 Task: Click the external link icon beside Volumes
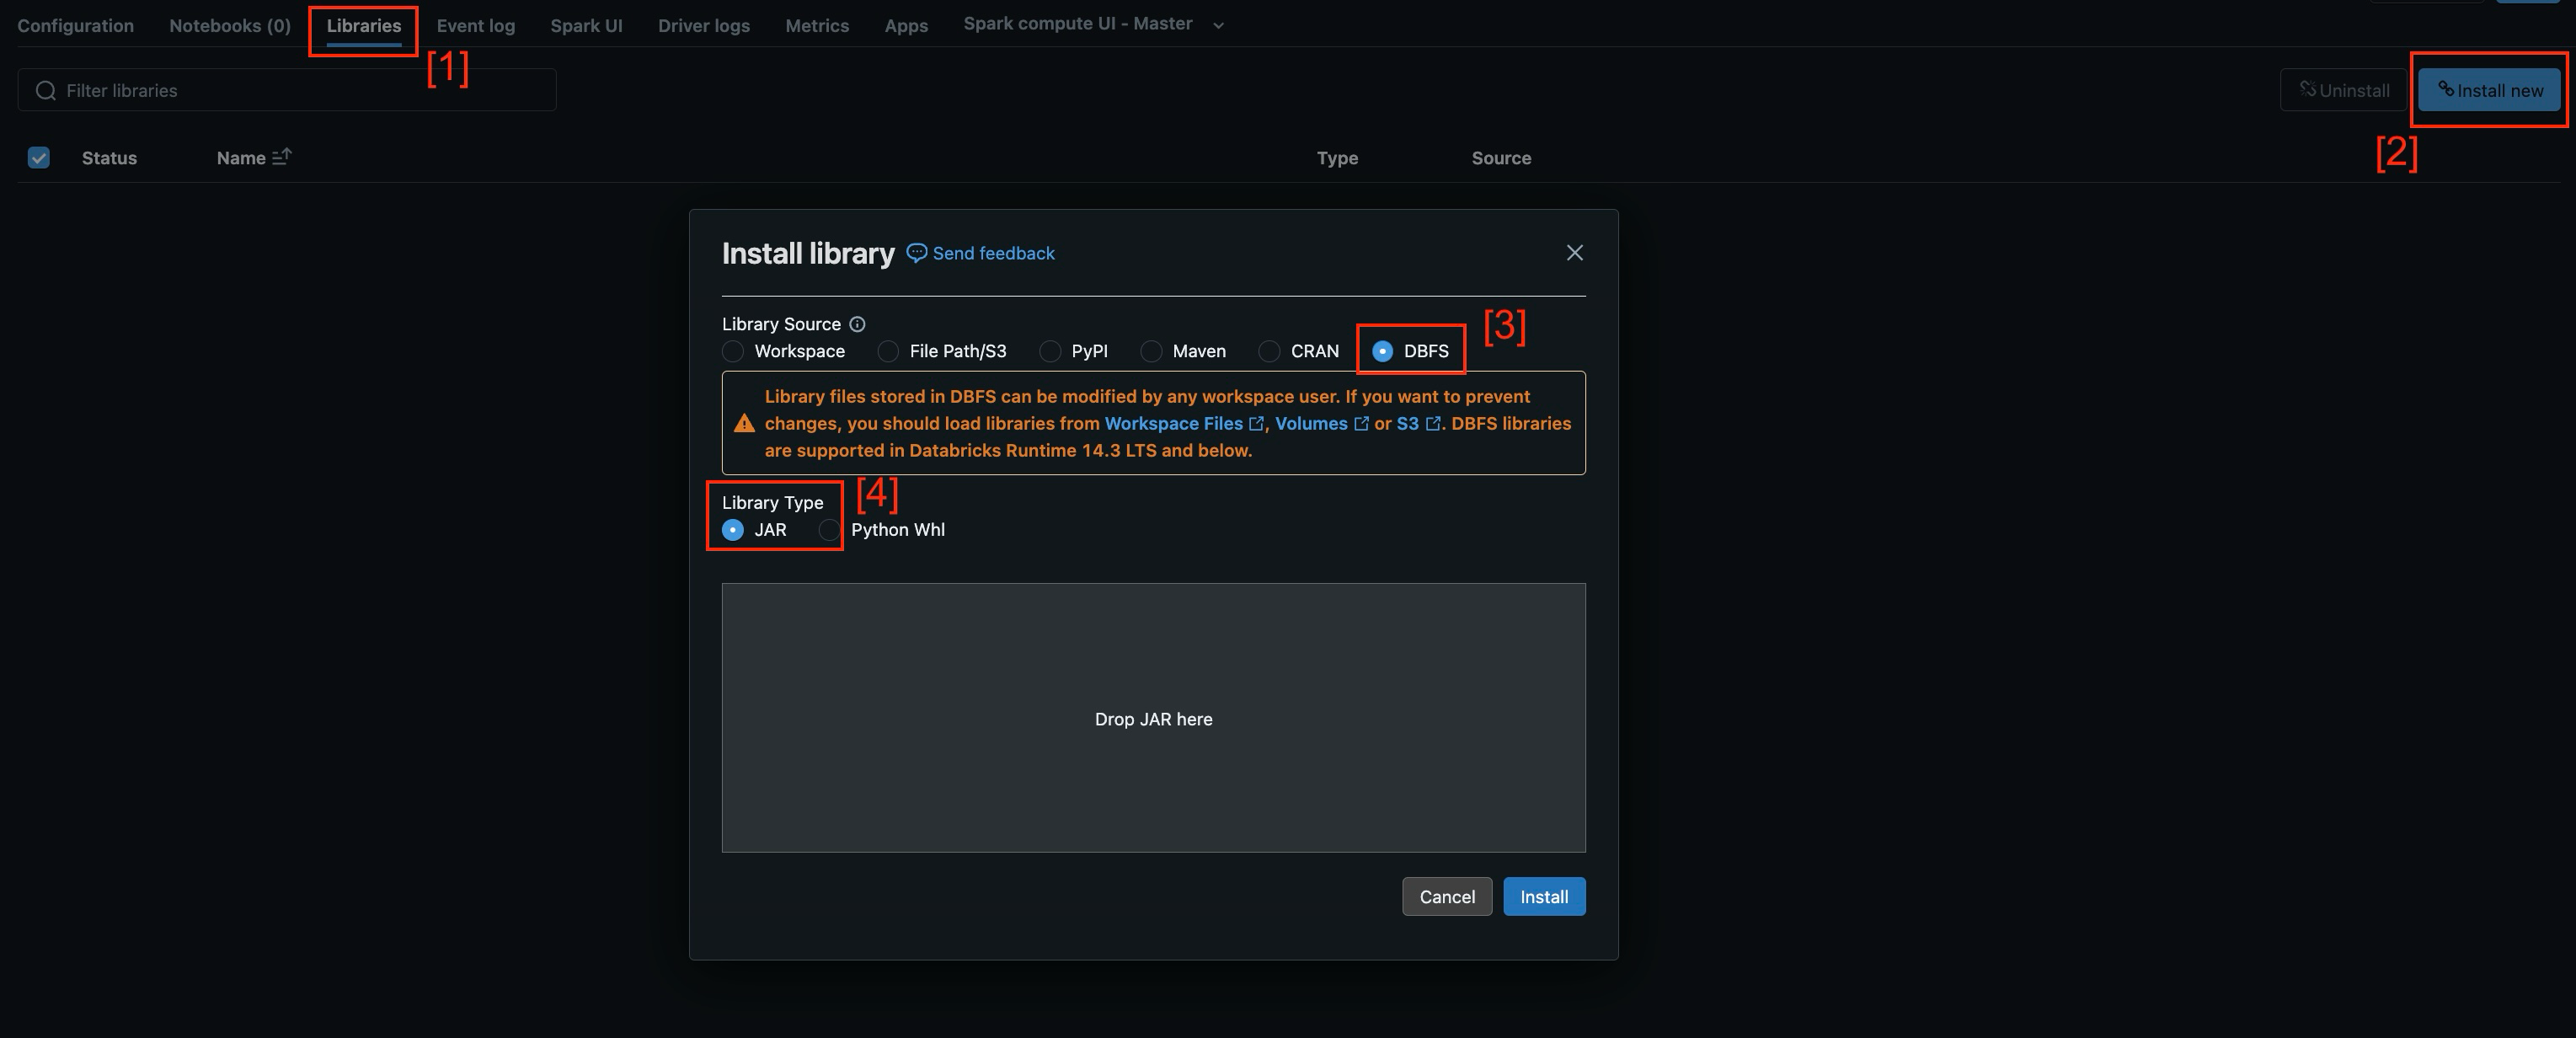pyautogui.click(x=1361, y=423)
